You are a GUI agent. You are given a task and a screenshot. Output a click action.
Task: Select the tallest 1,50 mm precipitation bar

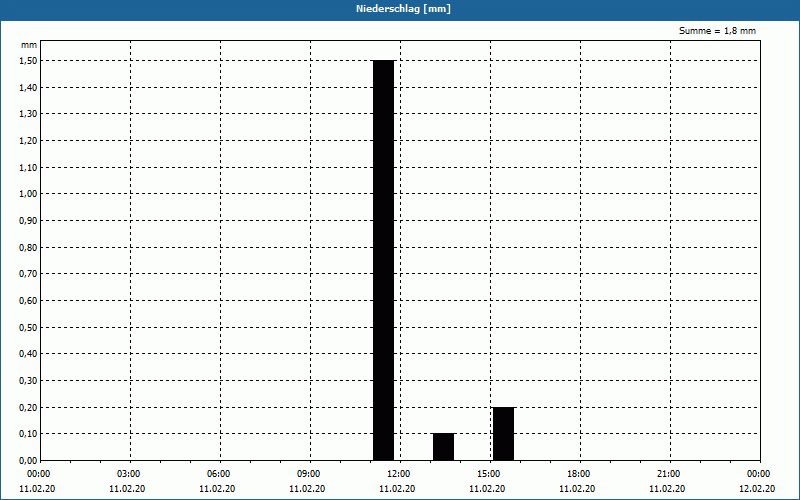(x=384, y=260)
